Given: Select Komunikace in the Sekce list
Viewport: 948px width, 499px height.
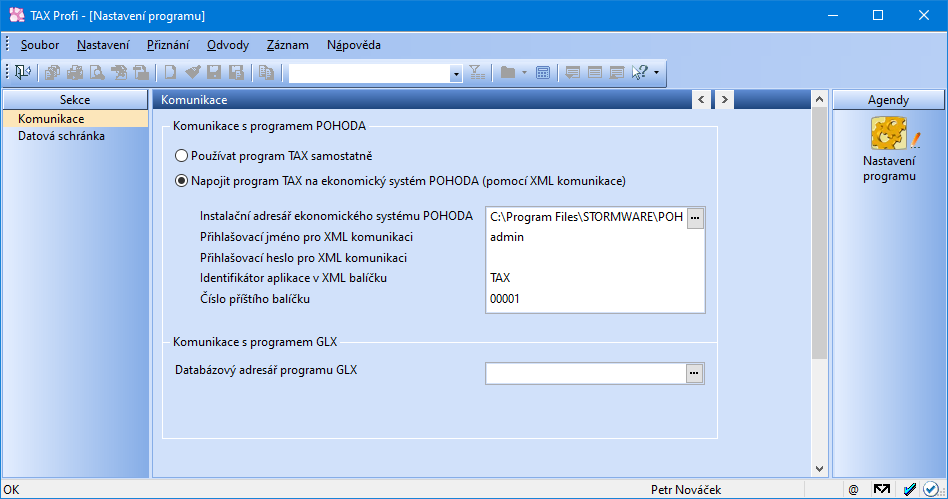Looking at the screenshot, I should [75, 119].
